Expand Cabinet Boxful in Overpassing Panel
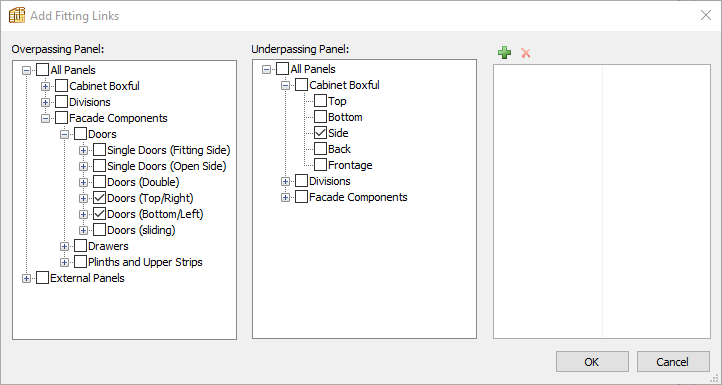722x385 pixels. click(45, 86)
